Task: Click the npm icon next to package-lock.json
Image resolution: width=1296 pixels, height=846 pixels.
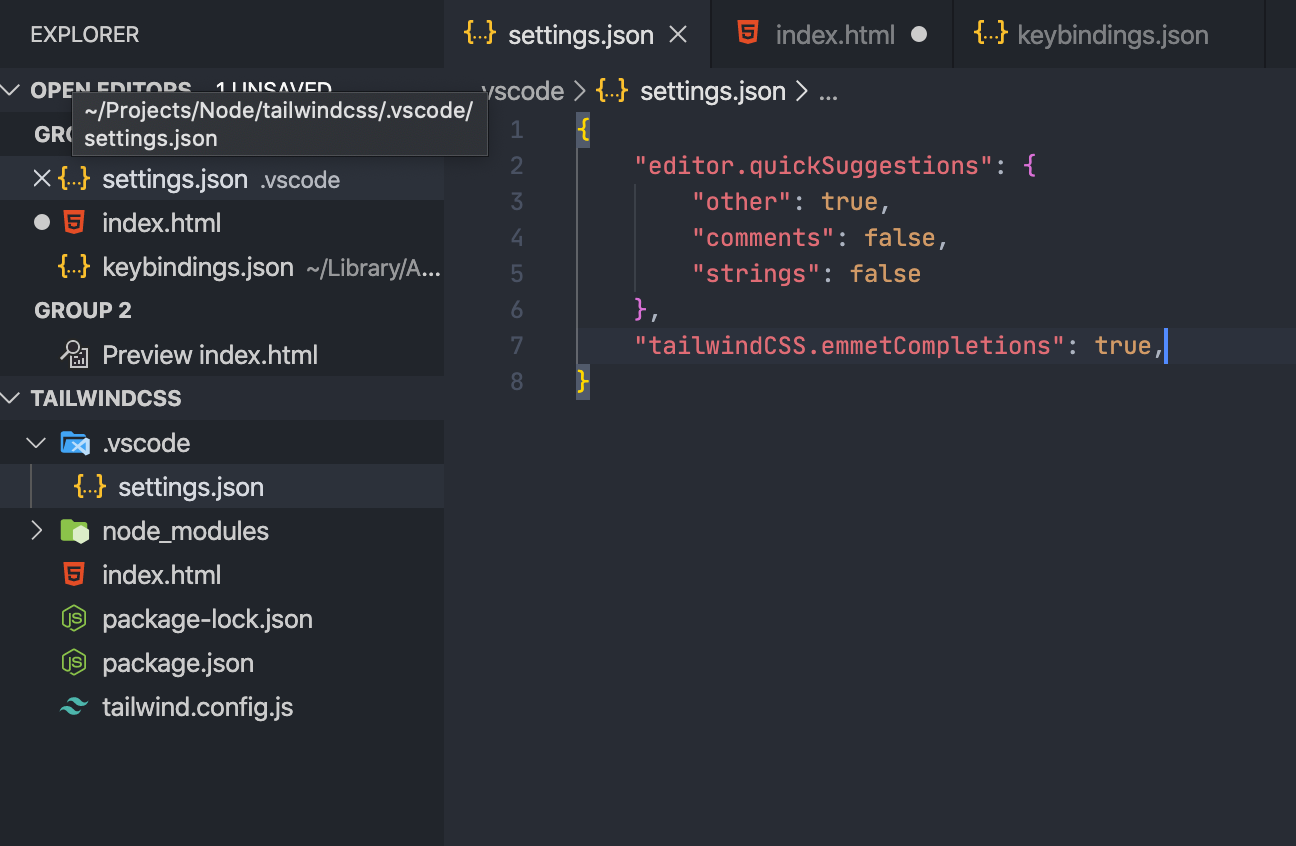Action: (74, 619)
